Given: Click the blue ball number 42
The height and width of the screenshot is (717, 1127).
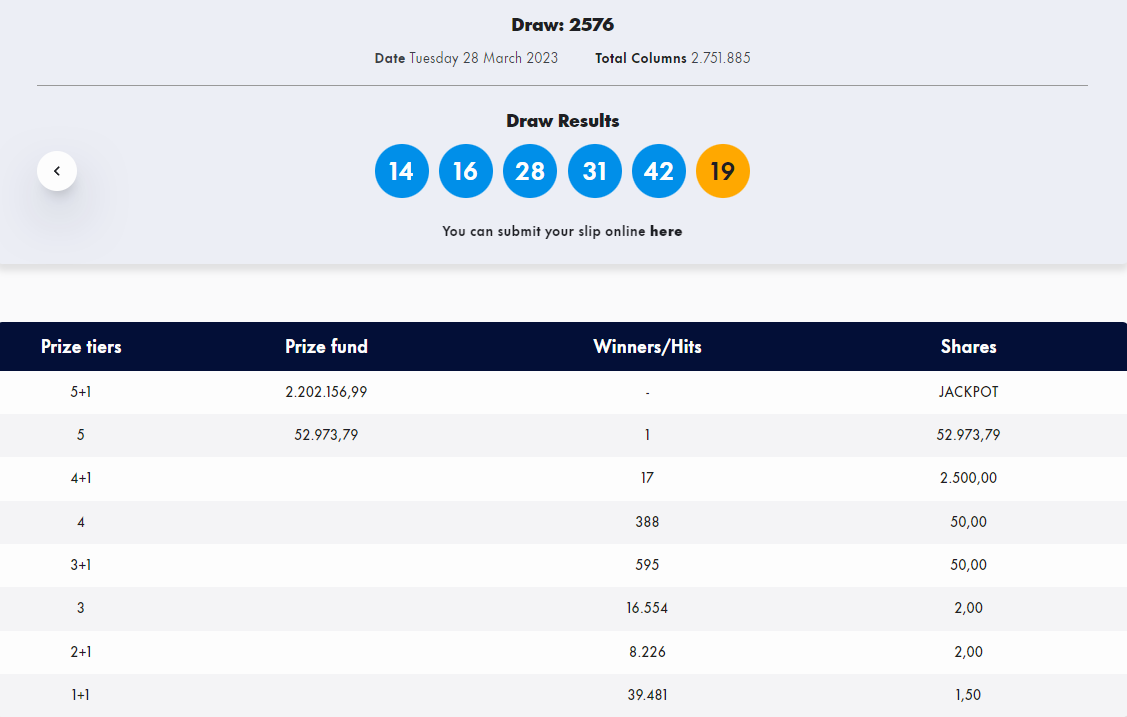Looking at the screenshot, I should [659, 171].
